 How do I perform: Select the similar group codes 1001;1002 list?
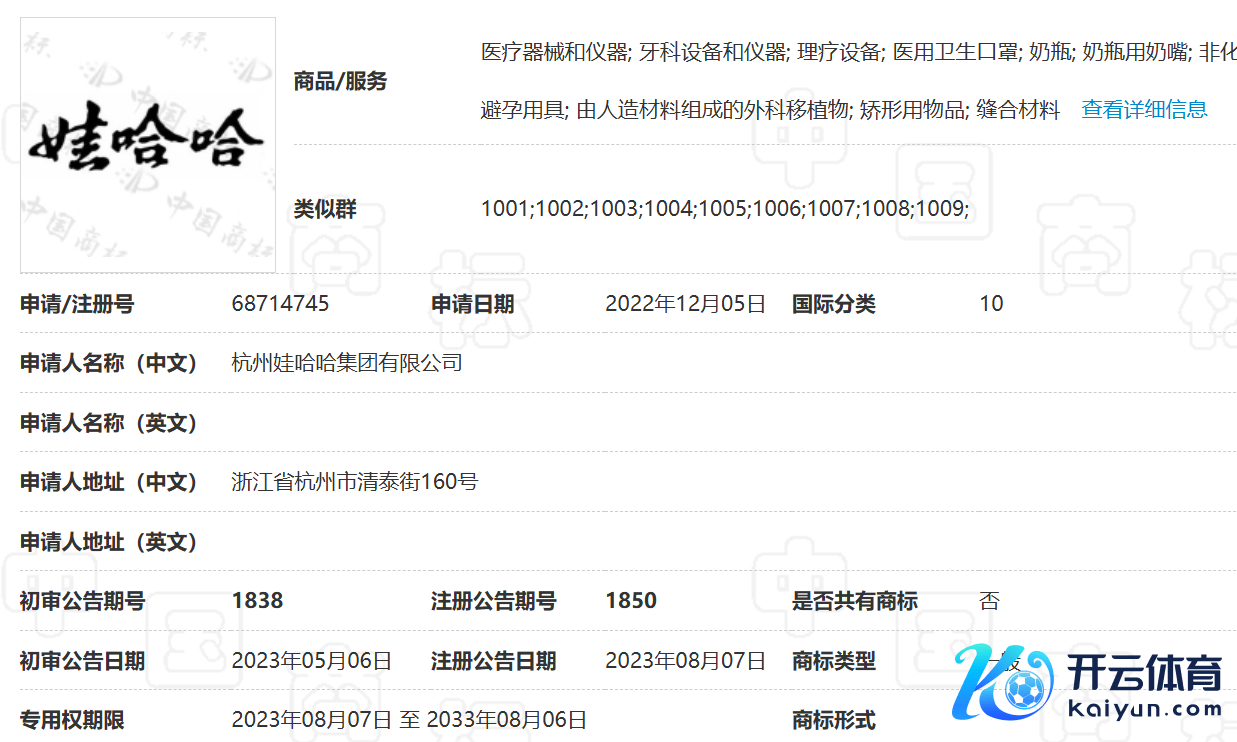(725, 209)
